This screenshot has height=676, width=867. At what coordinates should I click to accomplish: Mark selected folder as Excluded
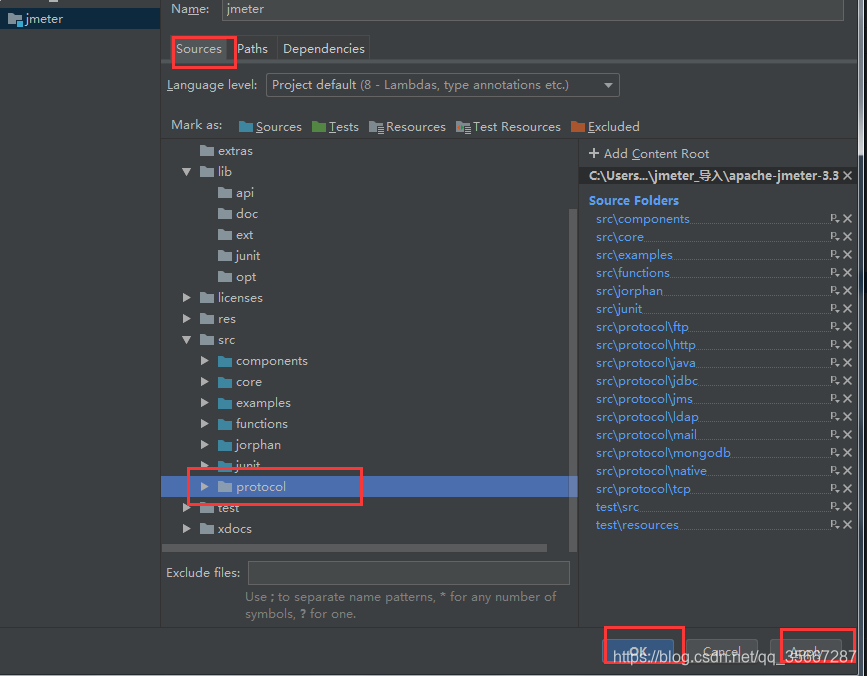click(x=605, y=127)
